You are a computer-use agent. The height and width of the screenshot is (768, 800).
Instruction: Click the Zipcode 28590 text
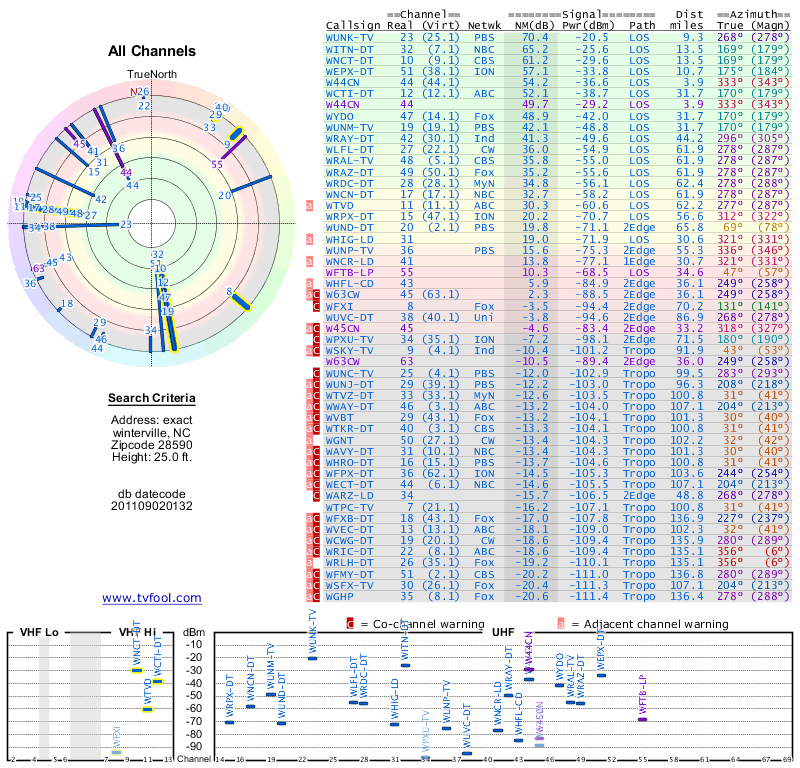pyautogui.click(x=152, y=445)
